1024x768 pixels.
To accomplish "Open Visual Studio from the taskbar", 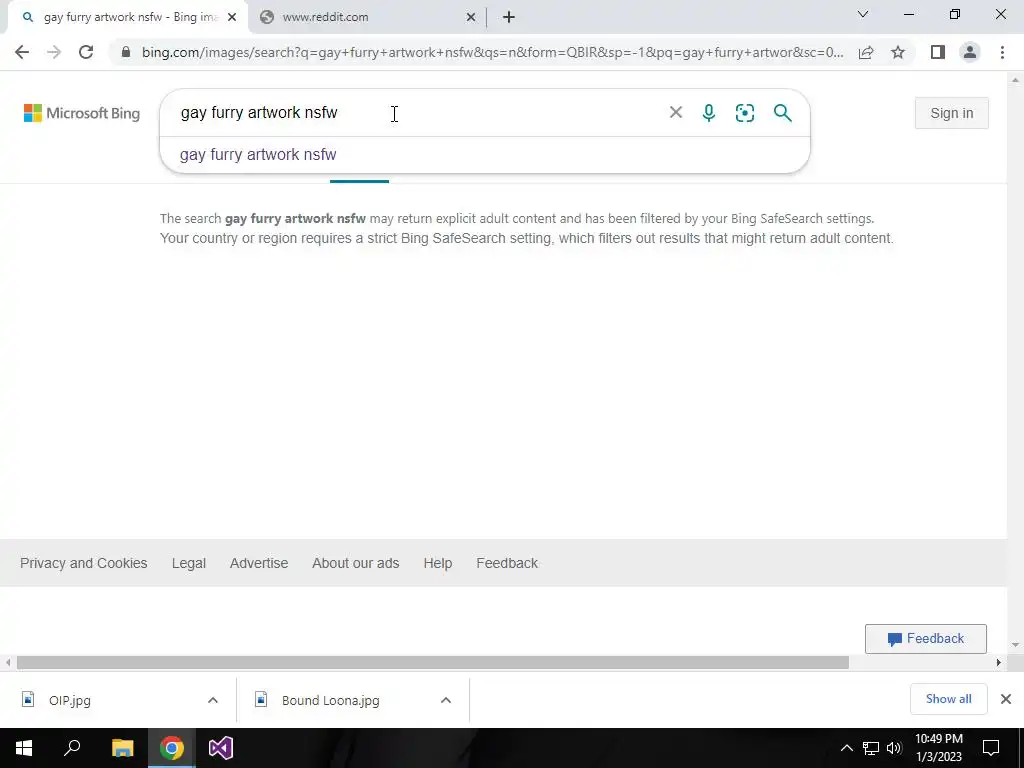I will [221, 748].
